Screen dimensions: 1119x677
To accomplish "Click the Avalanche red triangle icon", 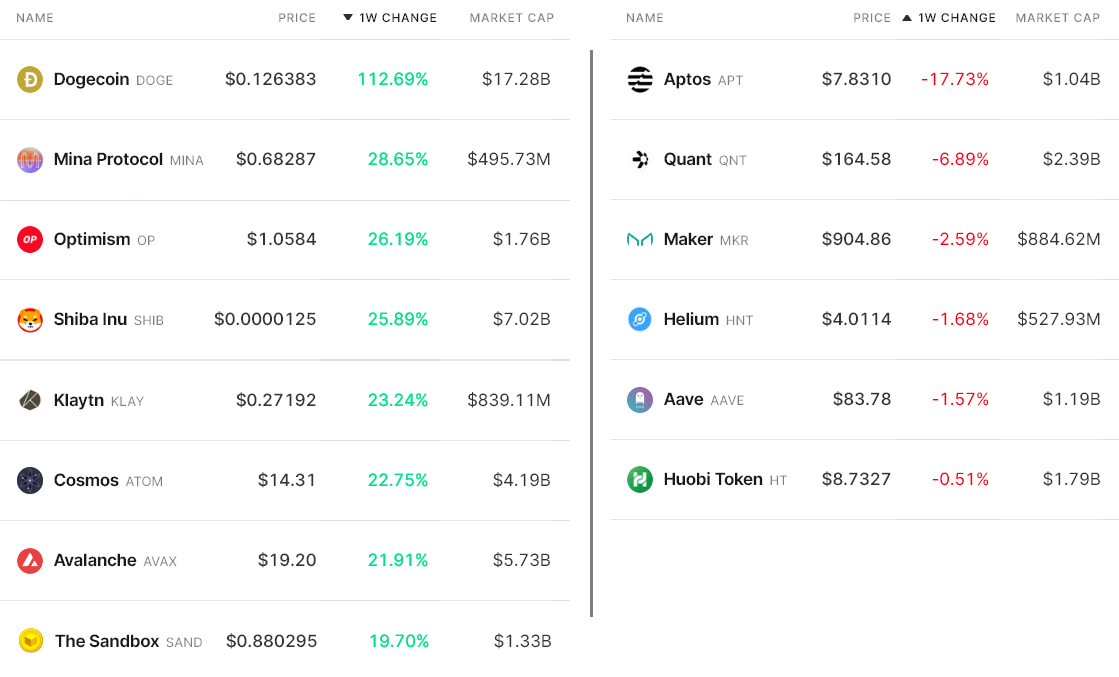I will [x=30, y=560].
